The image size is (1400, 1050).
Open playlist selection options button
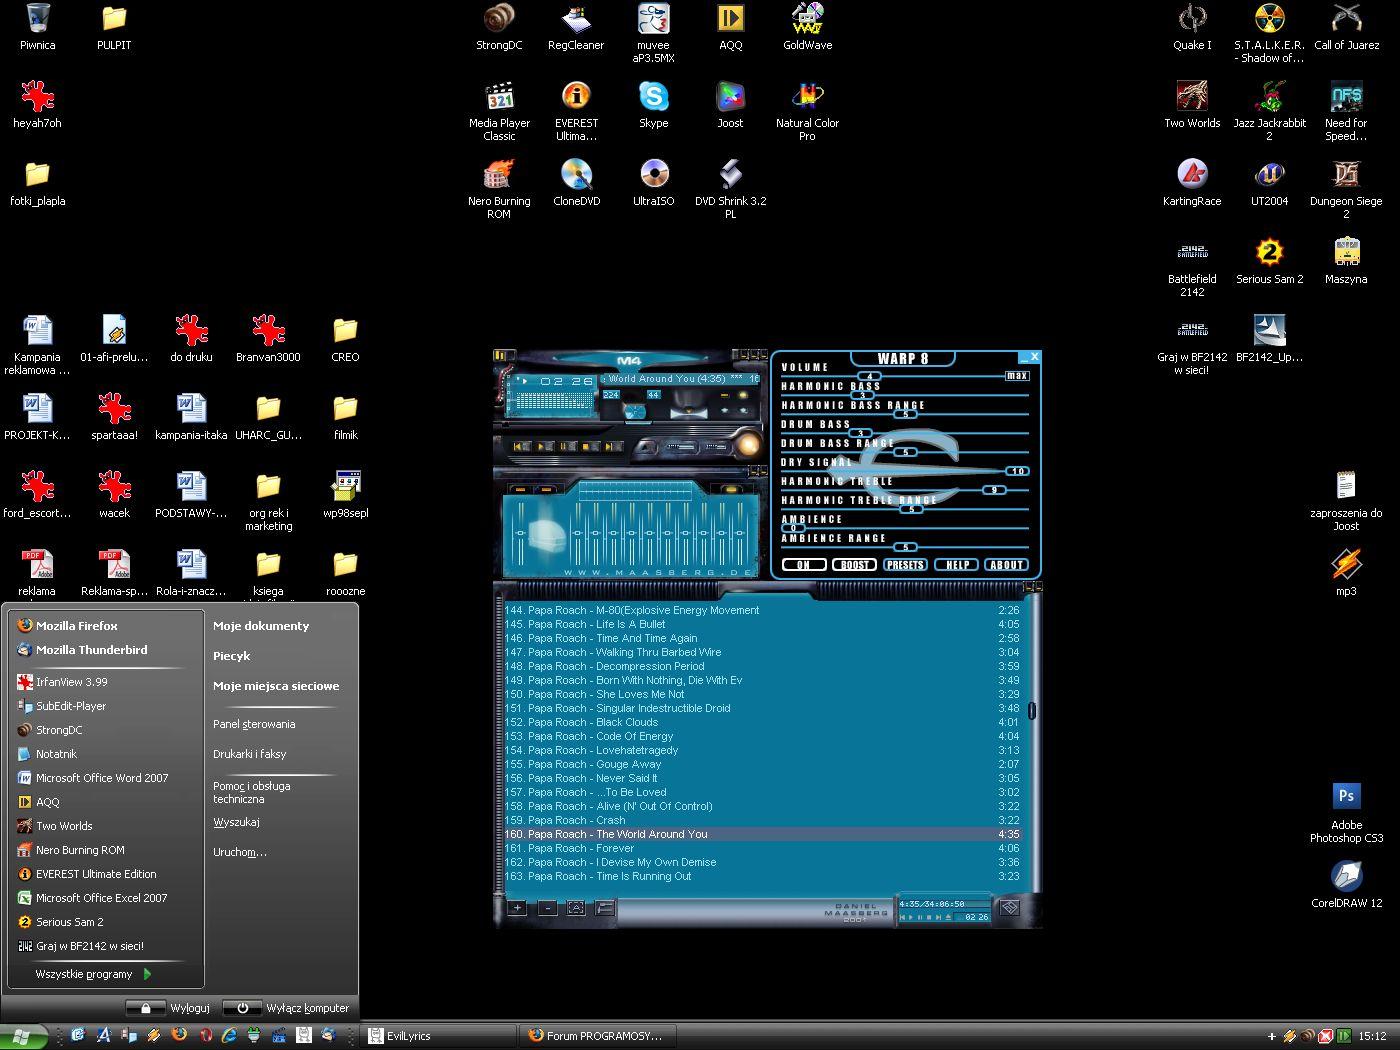pyautogui.click(x=576, y=908)
